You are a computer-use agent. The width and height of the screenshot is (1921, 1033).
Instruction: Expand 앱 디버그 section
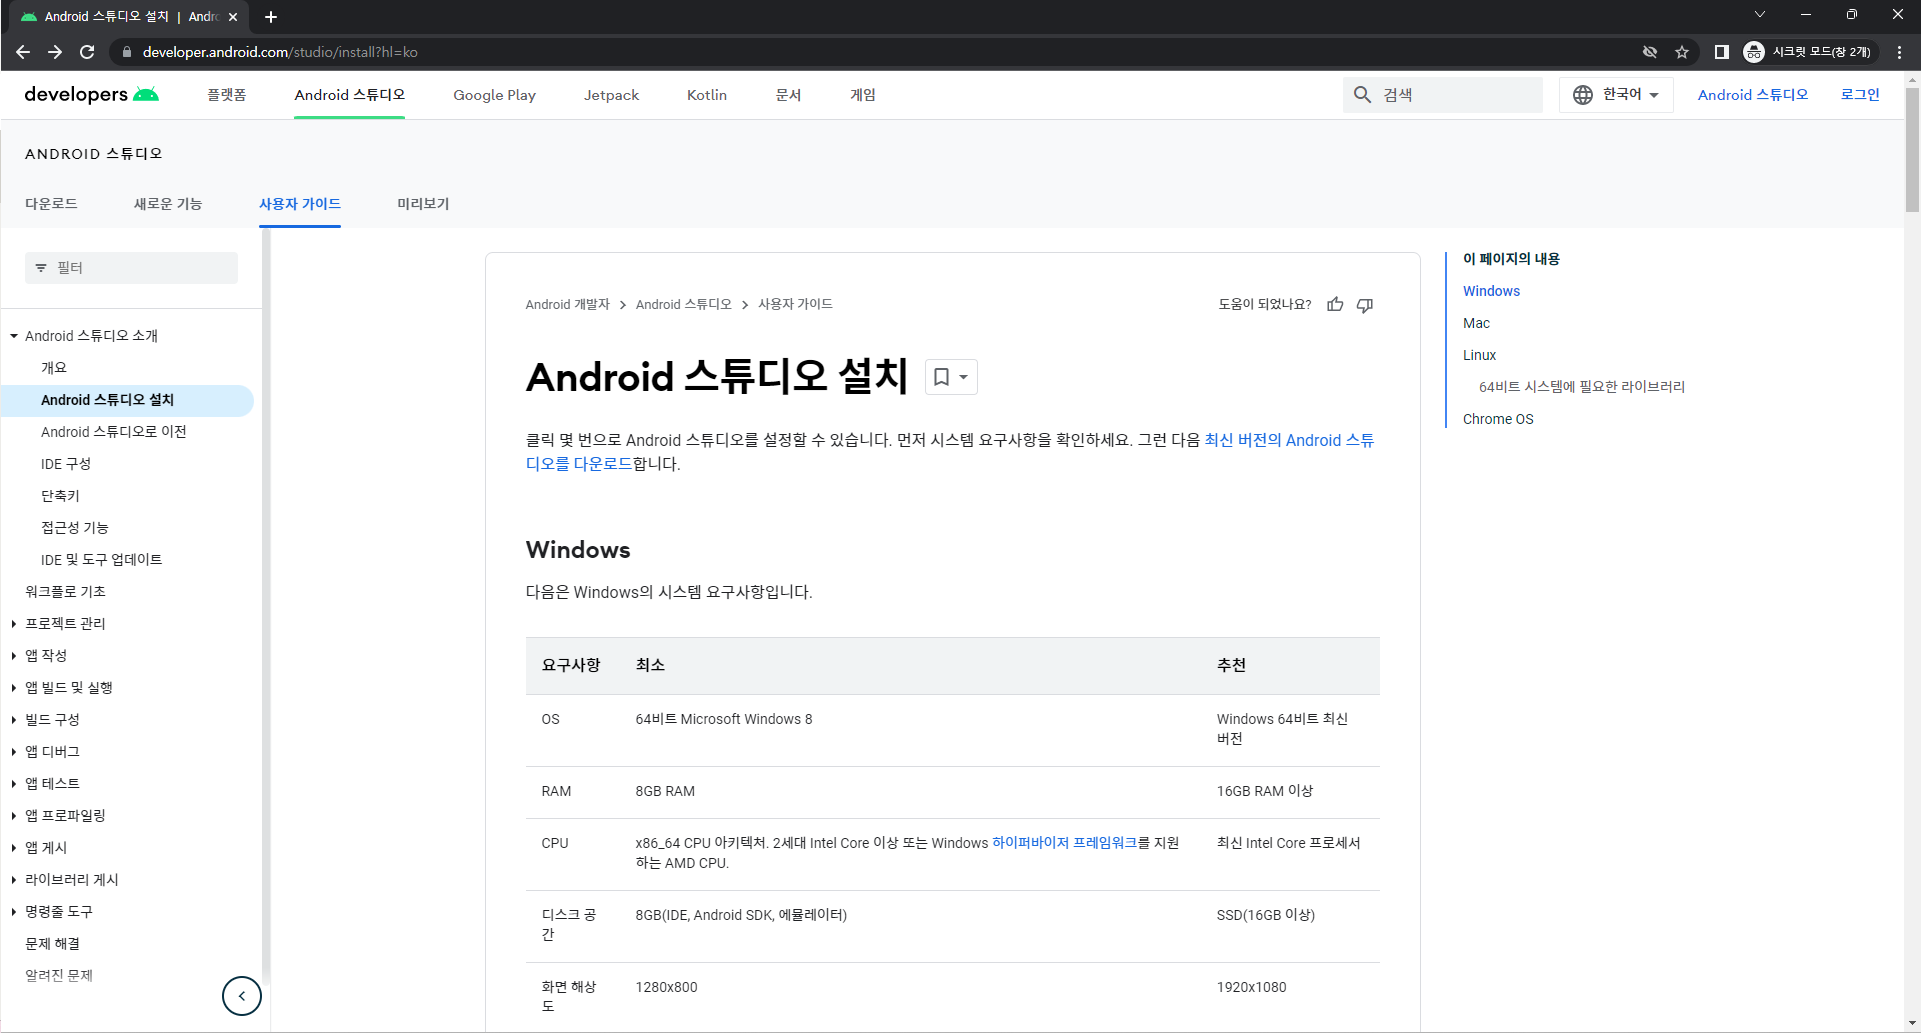[14, 752]
